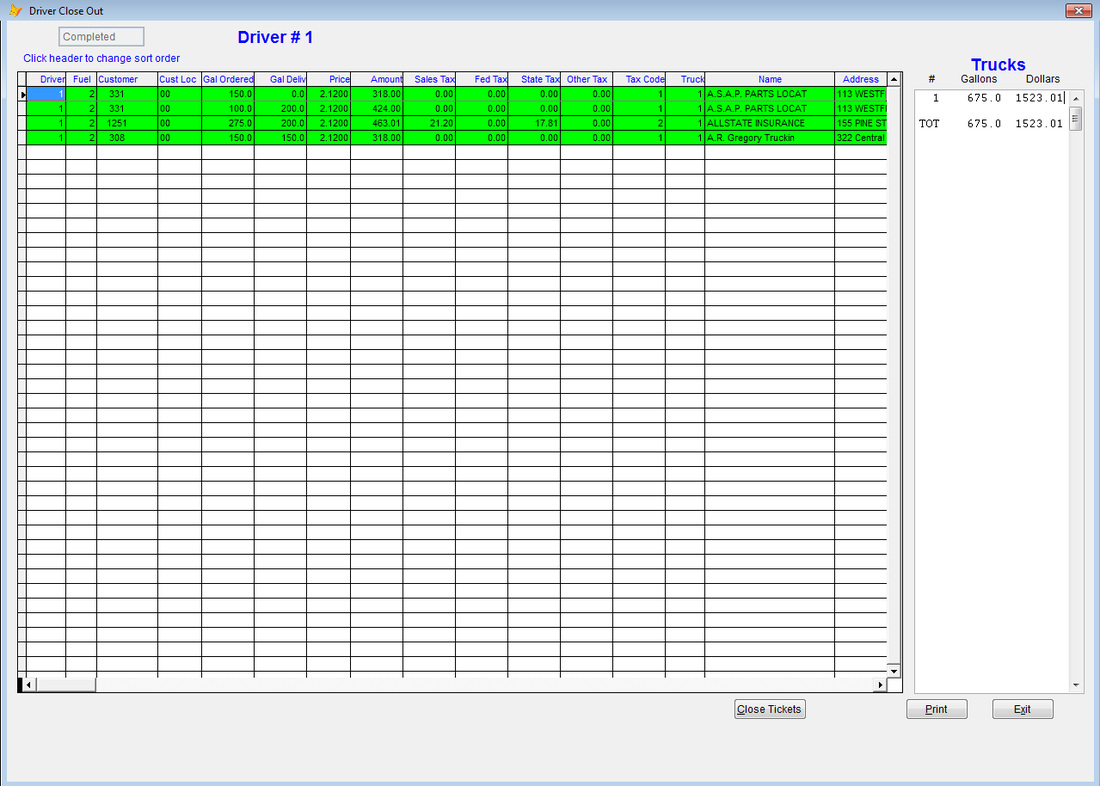Click truck 1 dollars 1523.01 top row
1100x786 pixels.
point(1039,98)
